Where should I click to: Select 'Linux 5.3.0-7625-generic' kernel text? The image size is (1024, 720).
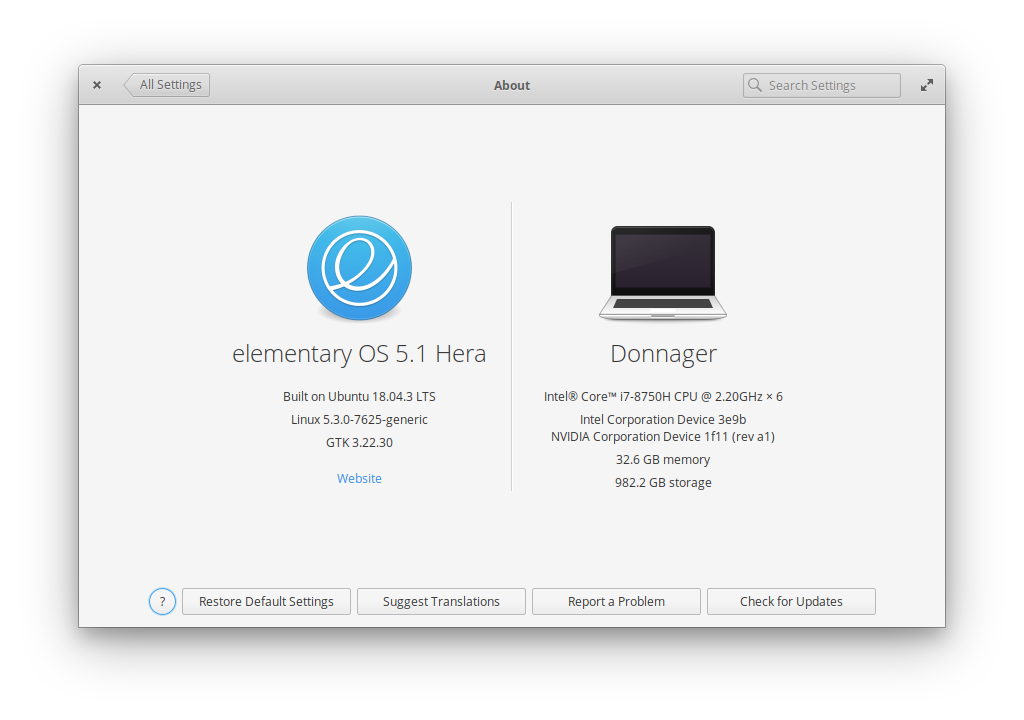[x=359, y=419]
